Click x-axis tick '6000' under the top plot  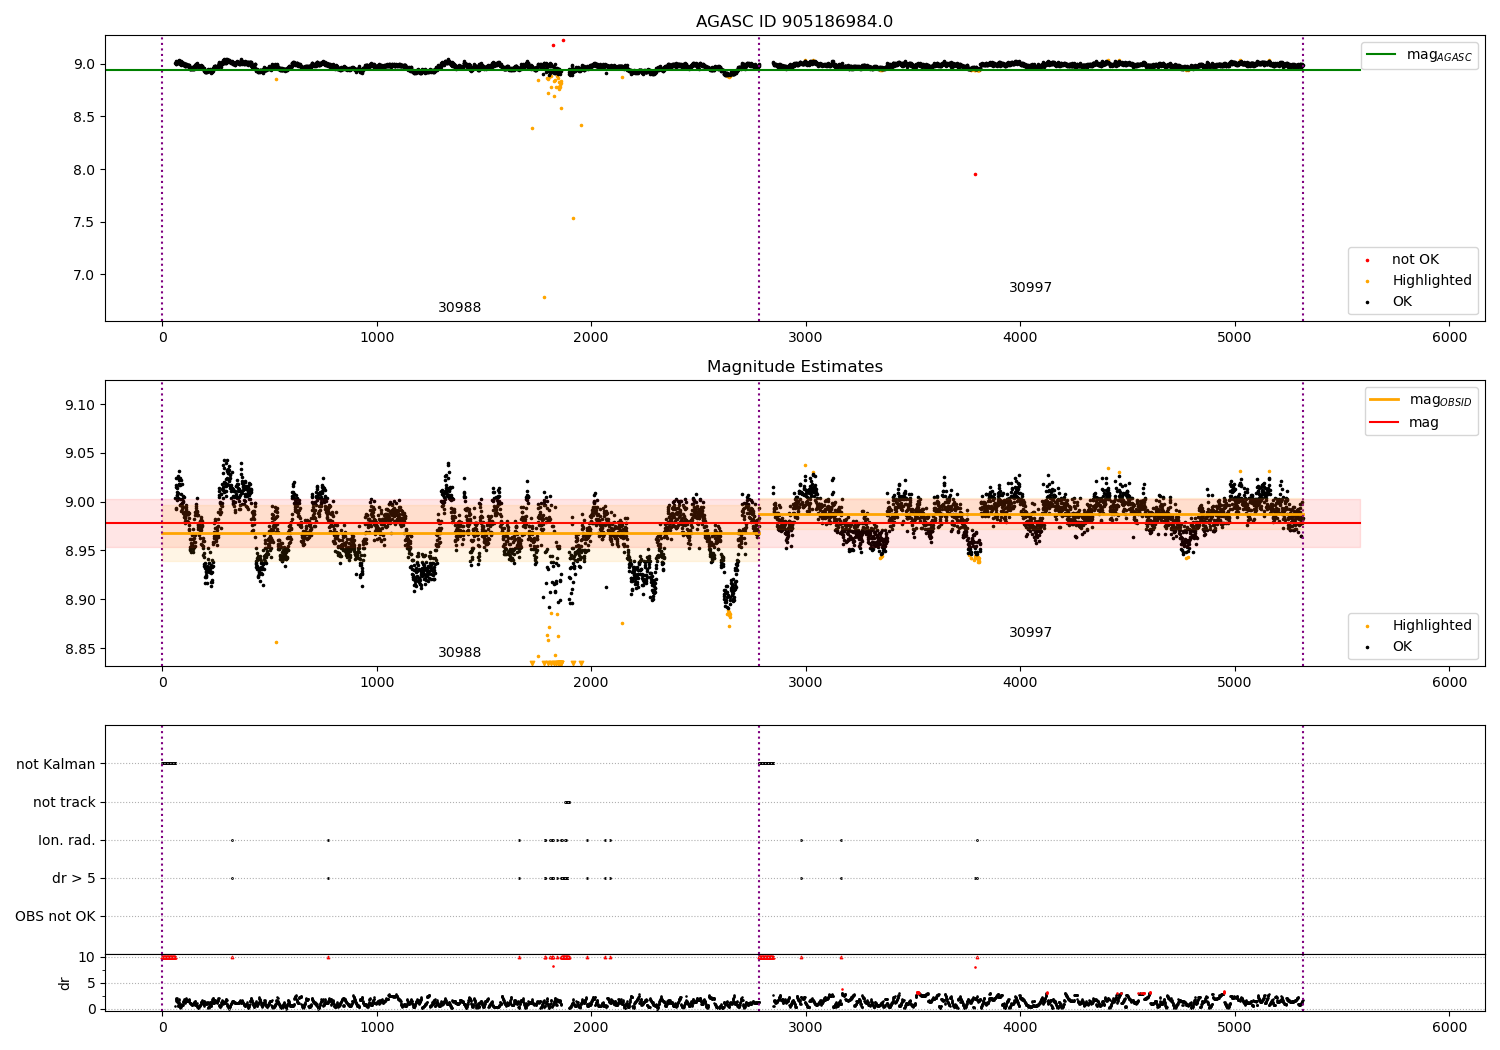(x=1449, y=338)
